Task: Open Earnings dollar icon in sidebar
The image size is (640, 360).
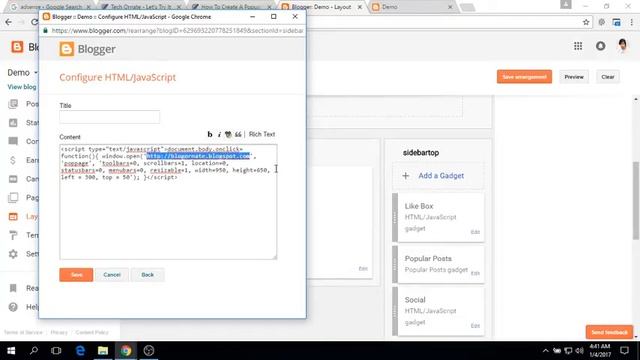Action: 13,160
